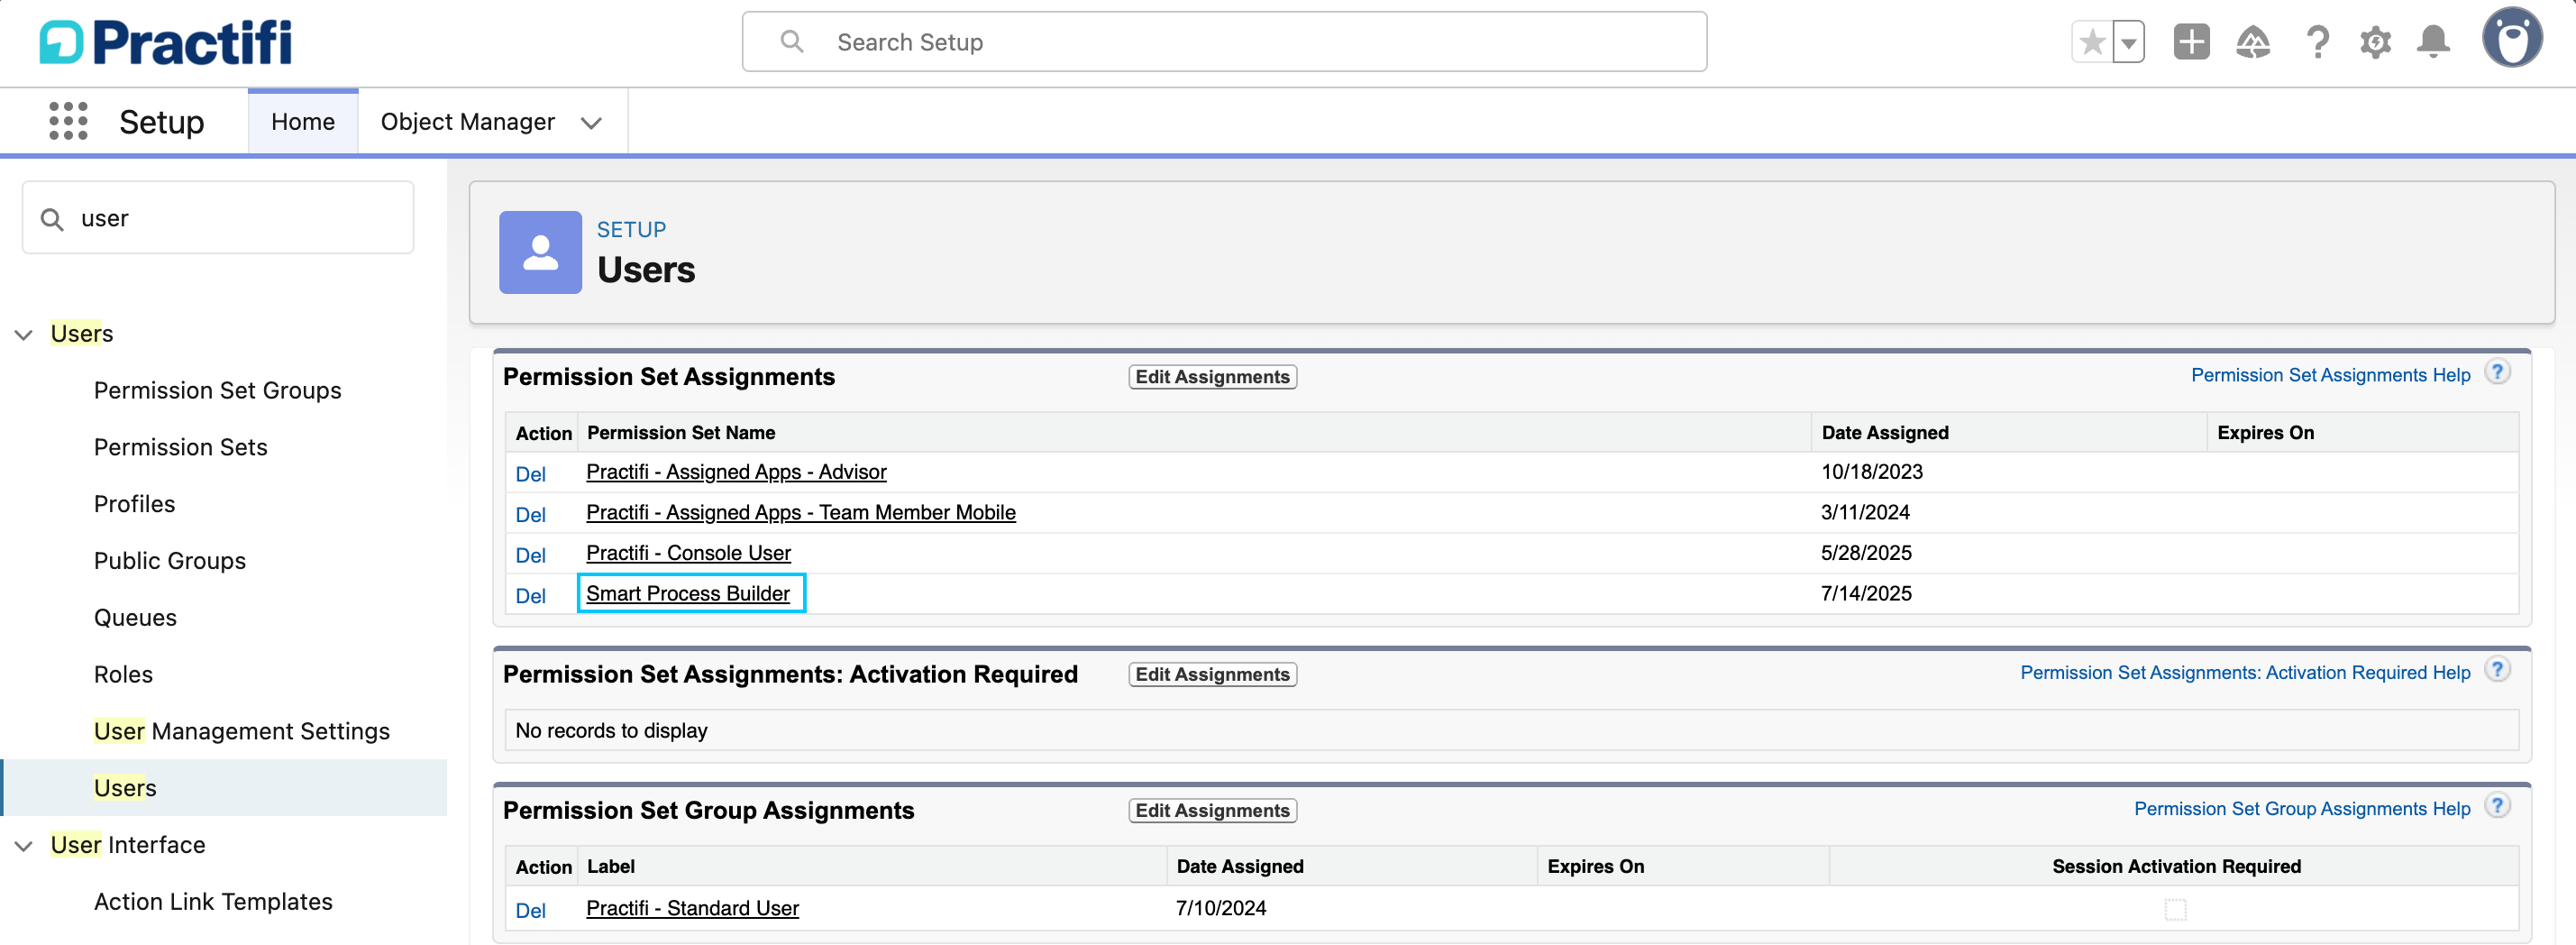Click the Practifi logo

tap(166, 42)
